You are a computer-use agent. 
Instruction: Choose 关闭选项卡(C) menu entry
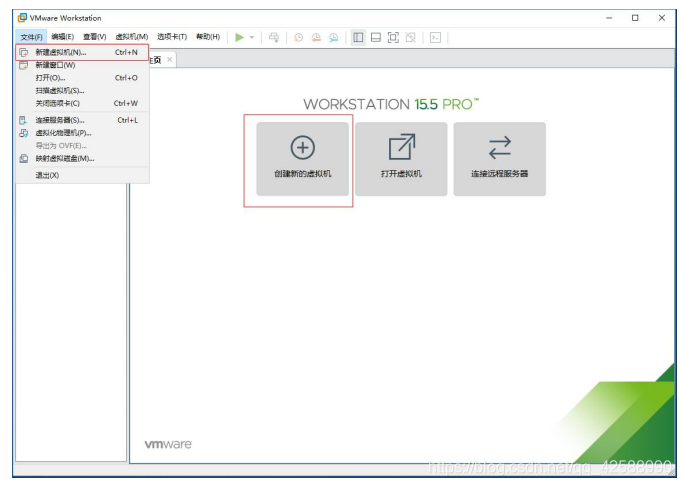(83, 103)
